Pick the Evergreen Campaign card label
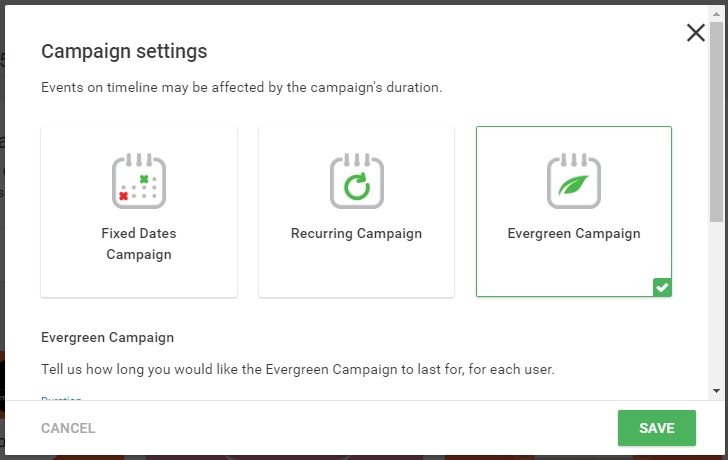Viewport: 728px width, 460px height. 574,233
